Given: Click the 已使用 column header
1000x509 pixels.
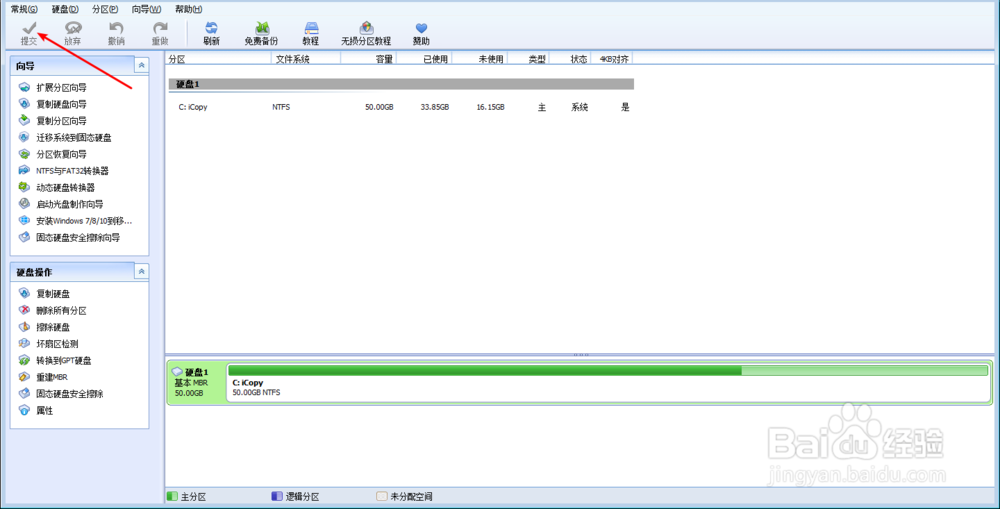Looking at the screenshot, I should pyautogui.click(x=424, y=59).
